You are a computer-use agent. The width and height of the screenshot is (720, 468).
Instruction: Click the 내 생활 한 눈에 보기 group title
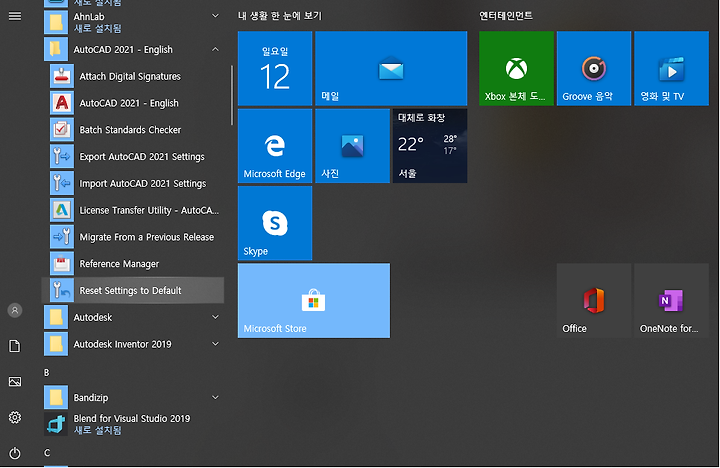[x=280, y=16]
